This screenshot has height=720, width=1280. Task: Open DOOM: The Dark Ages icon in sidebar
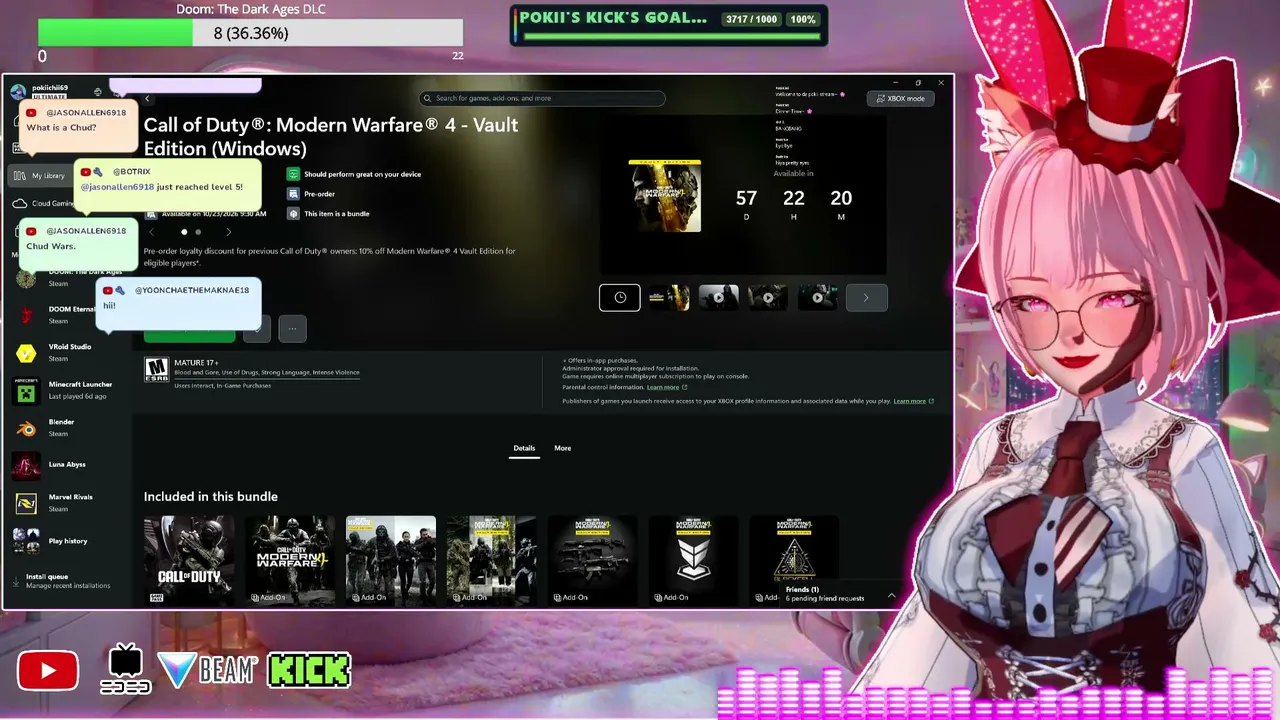click(27, 278)
